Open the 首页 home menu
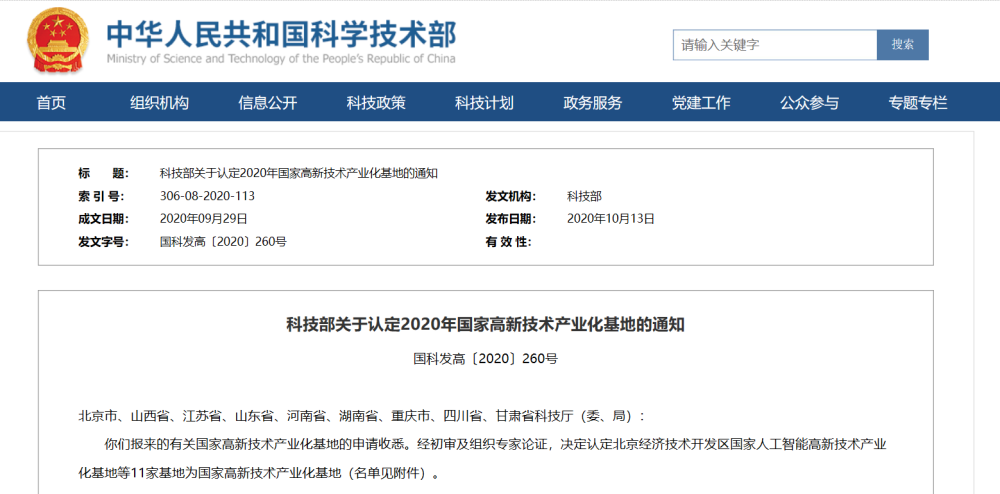This screenshot has height=494, width=1000. 51,102
